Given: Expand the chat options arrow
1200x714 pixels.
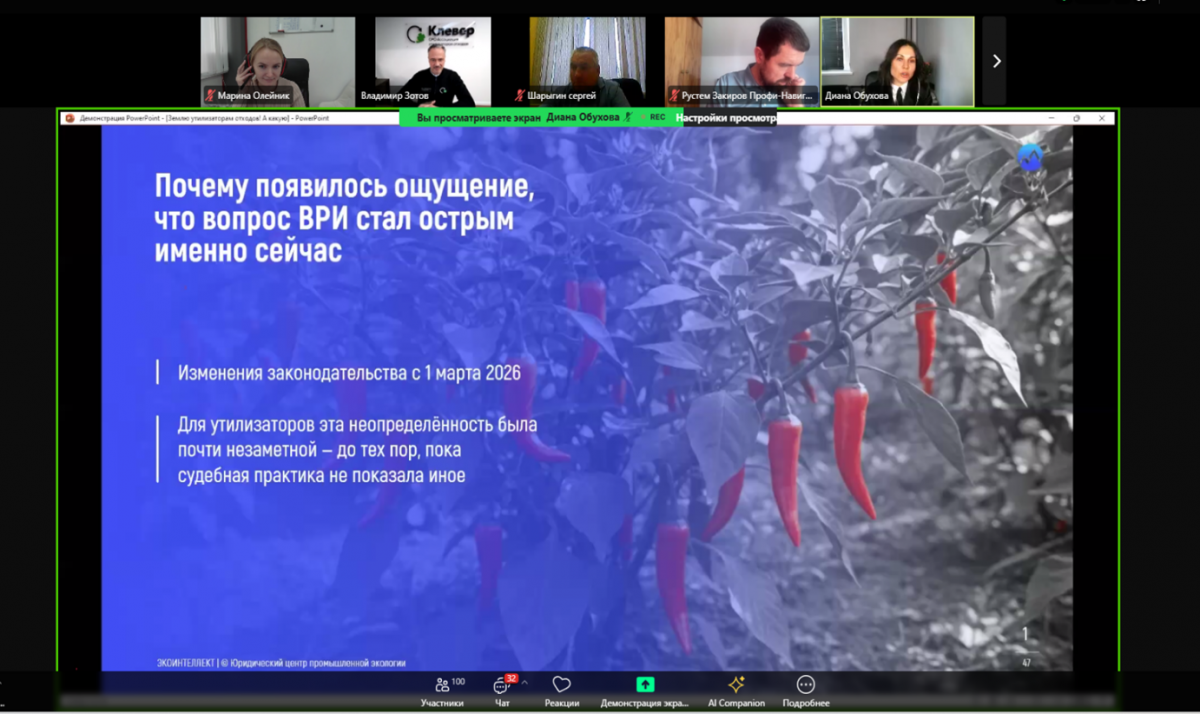Looking at the screenshot, I should pos(525,683).
